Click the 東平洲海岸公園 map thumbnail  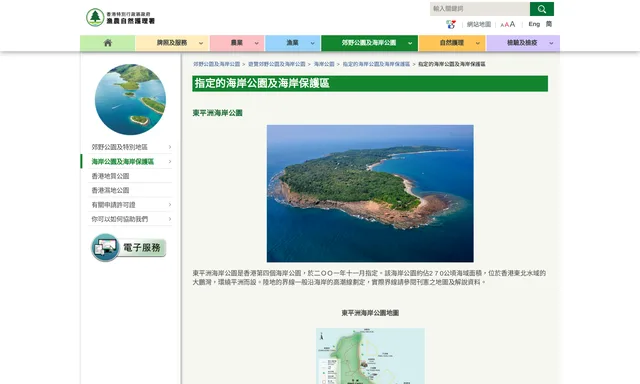point(370,356)
